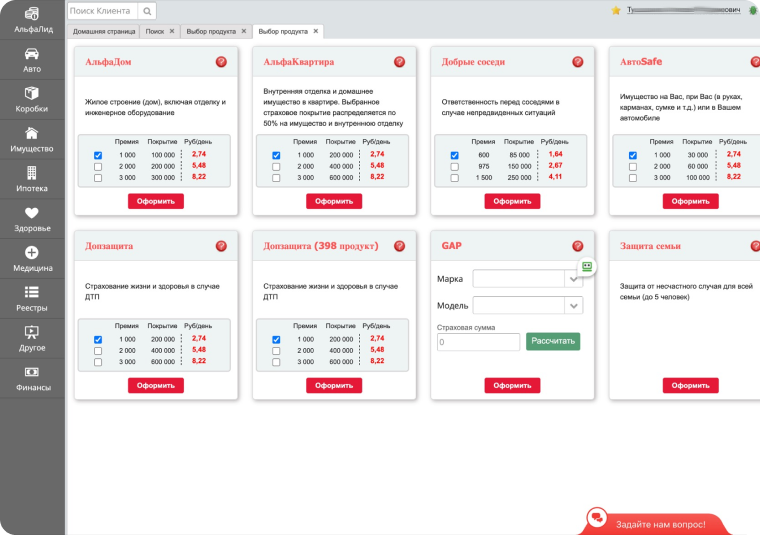
Task: Open the Ипотека sidebar section
Action: [x=32, y=180]
